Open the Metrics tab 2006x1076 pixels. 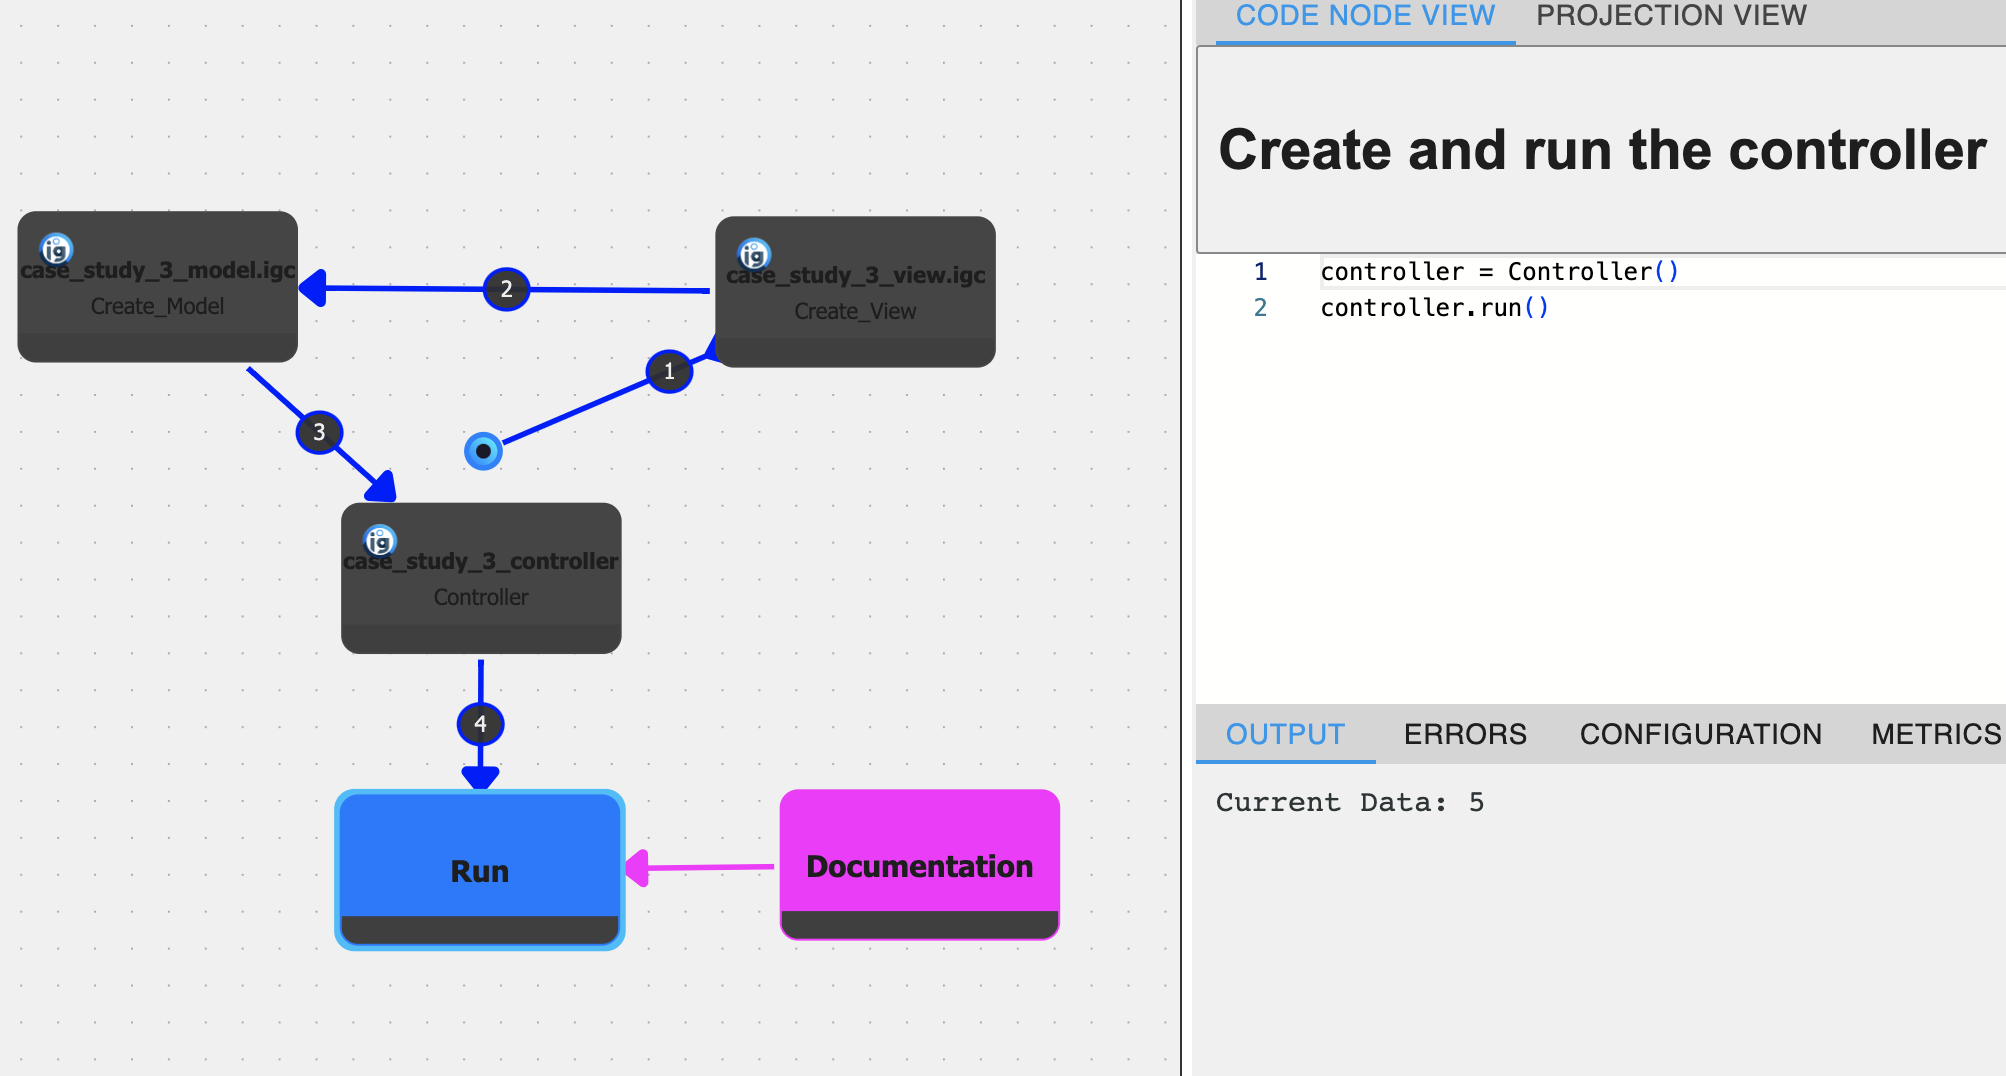click(1935, 734)
